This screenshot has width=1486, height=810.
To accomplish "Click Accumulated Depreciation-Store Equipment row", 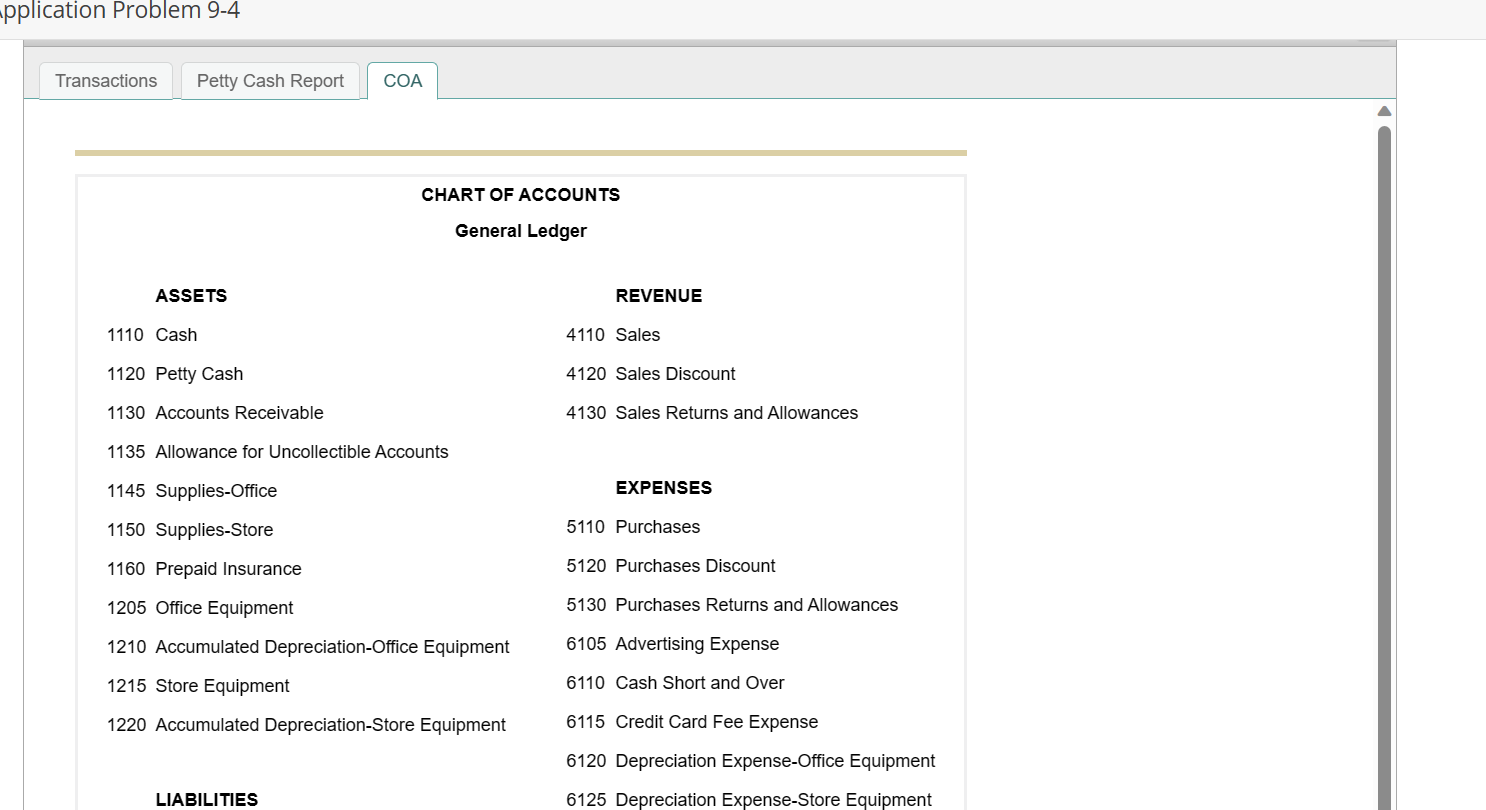I will coord(306,725).
